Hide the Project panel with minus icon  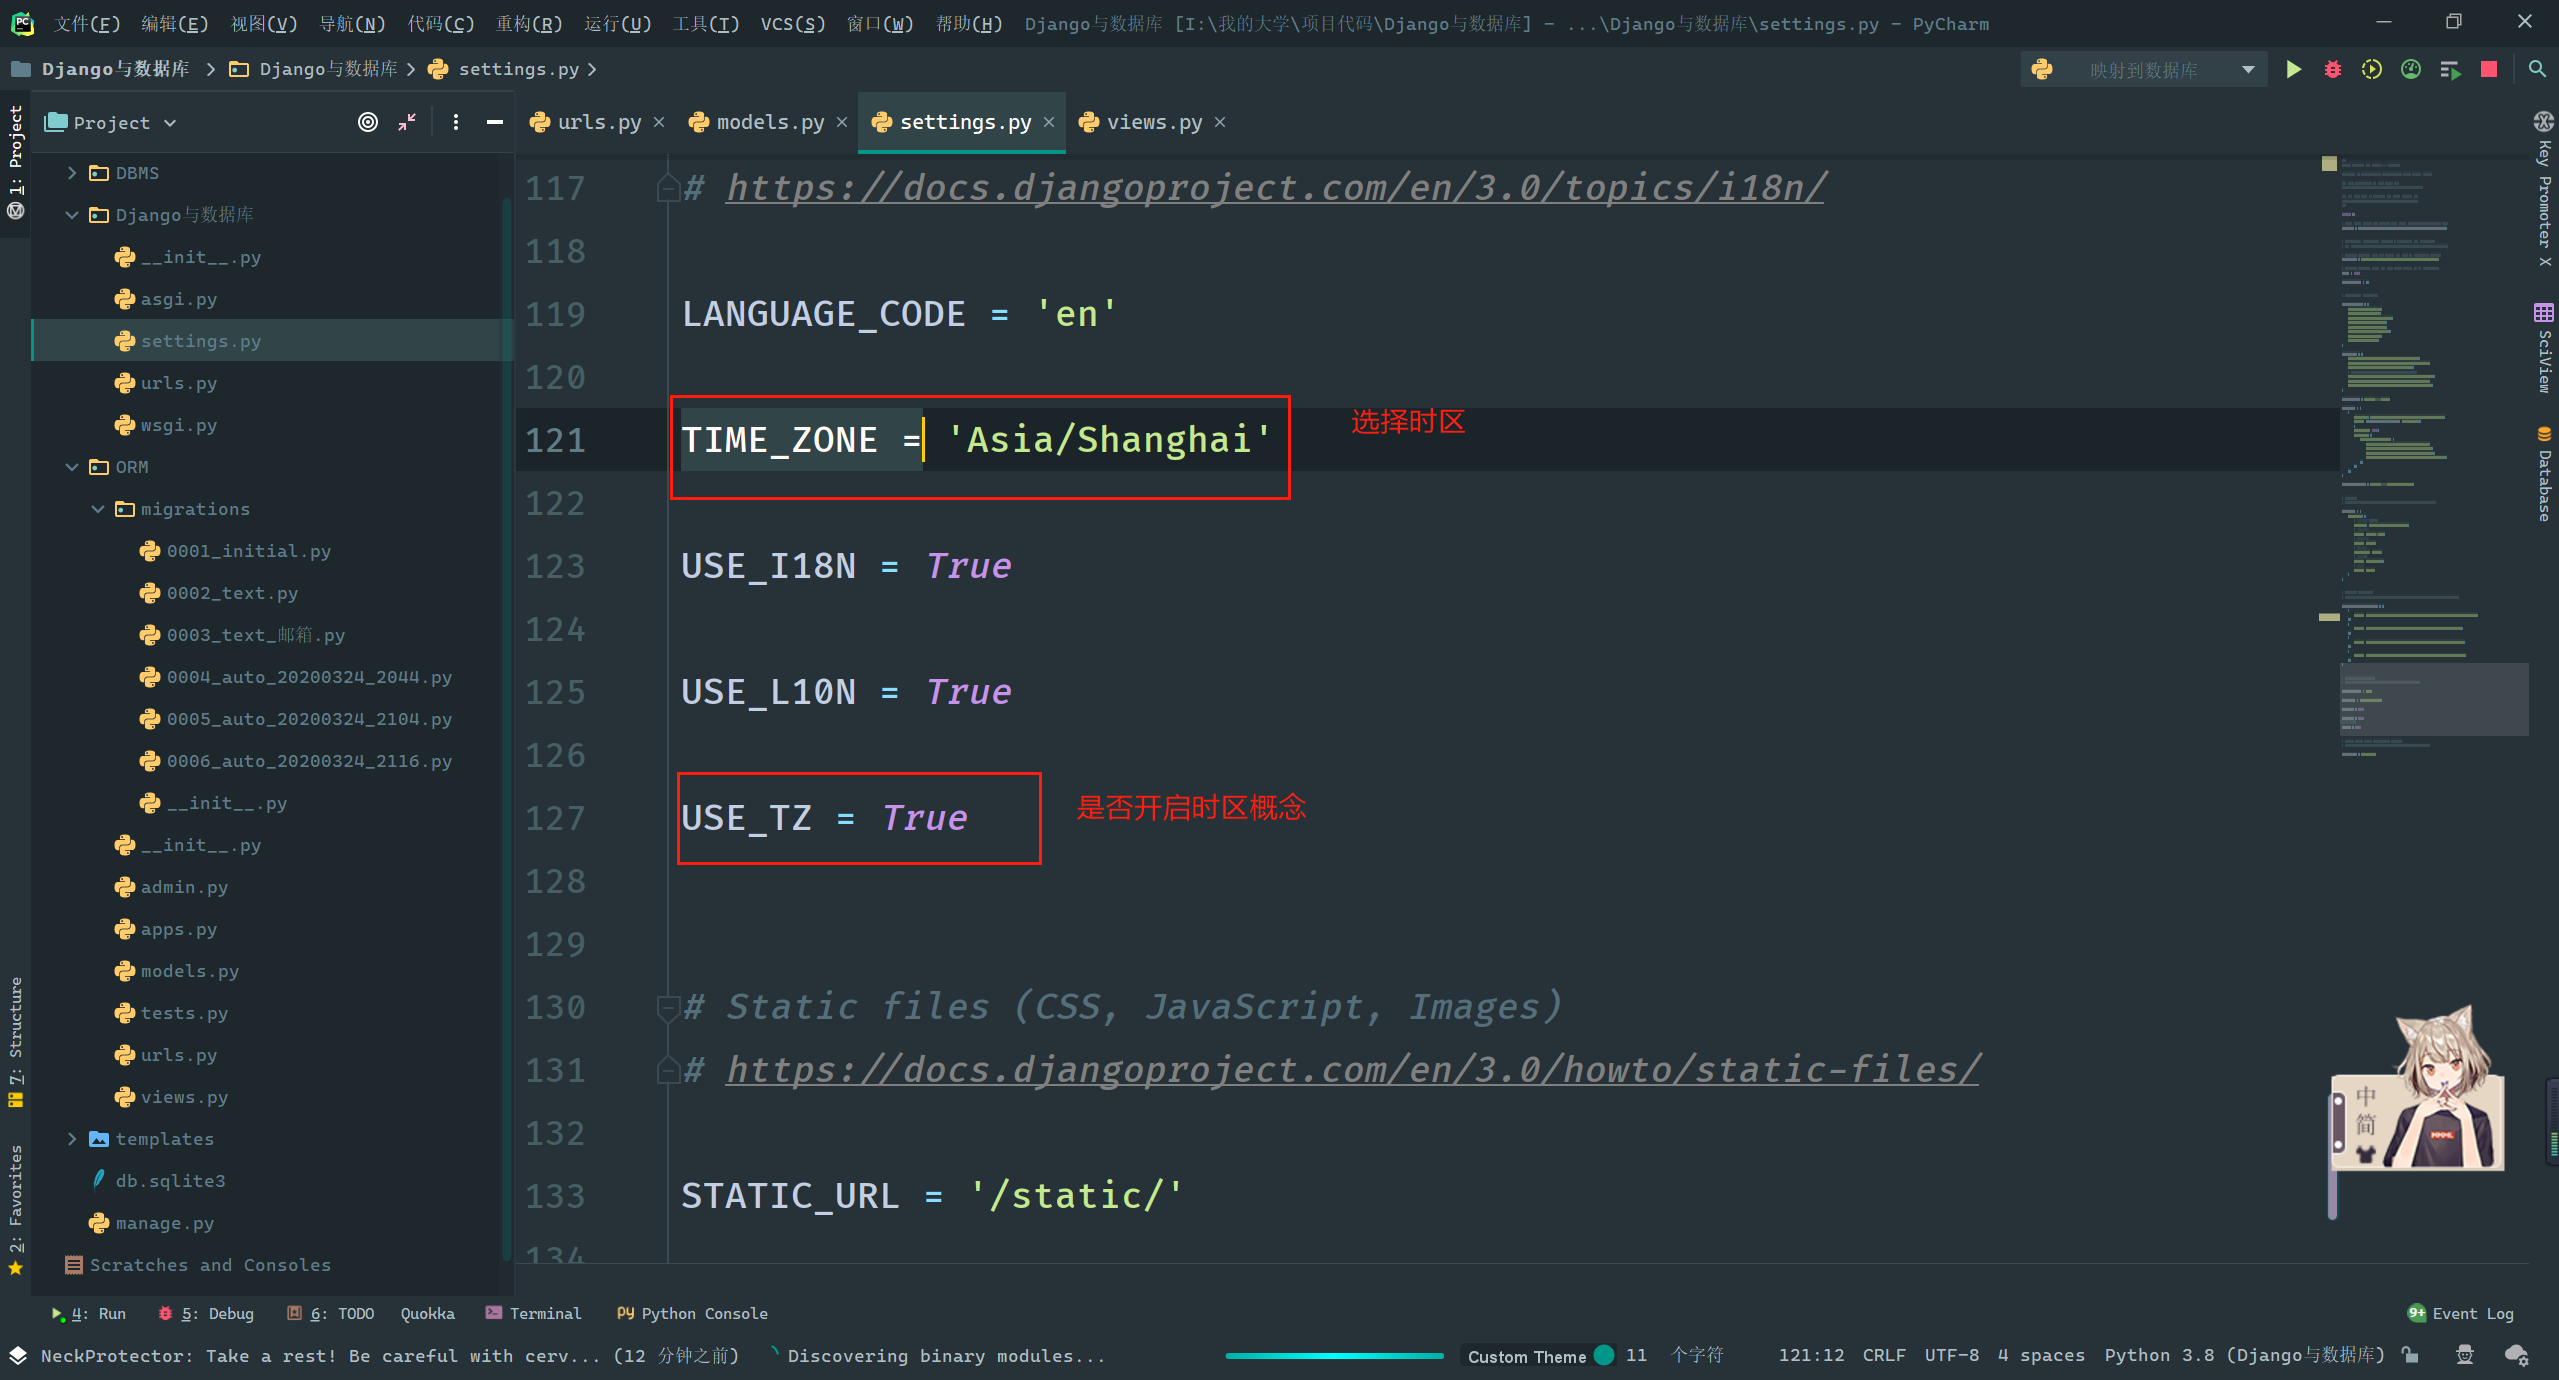(494, 122)
